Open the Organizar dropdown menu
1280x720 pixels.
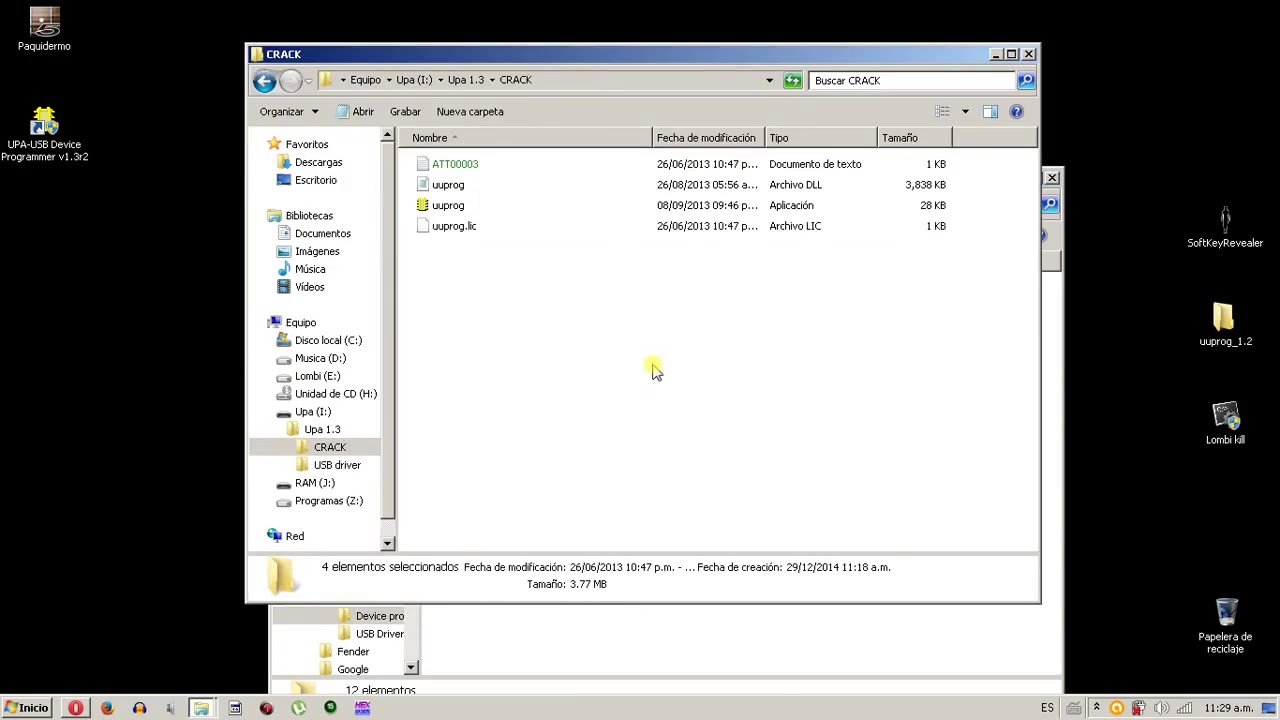(289, 112)
